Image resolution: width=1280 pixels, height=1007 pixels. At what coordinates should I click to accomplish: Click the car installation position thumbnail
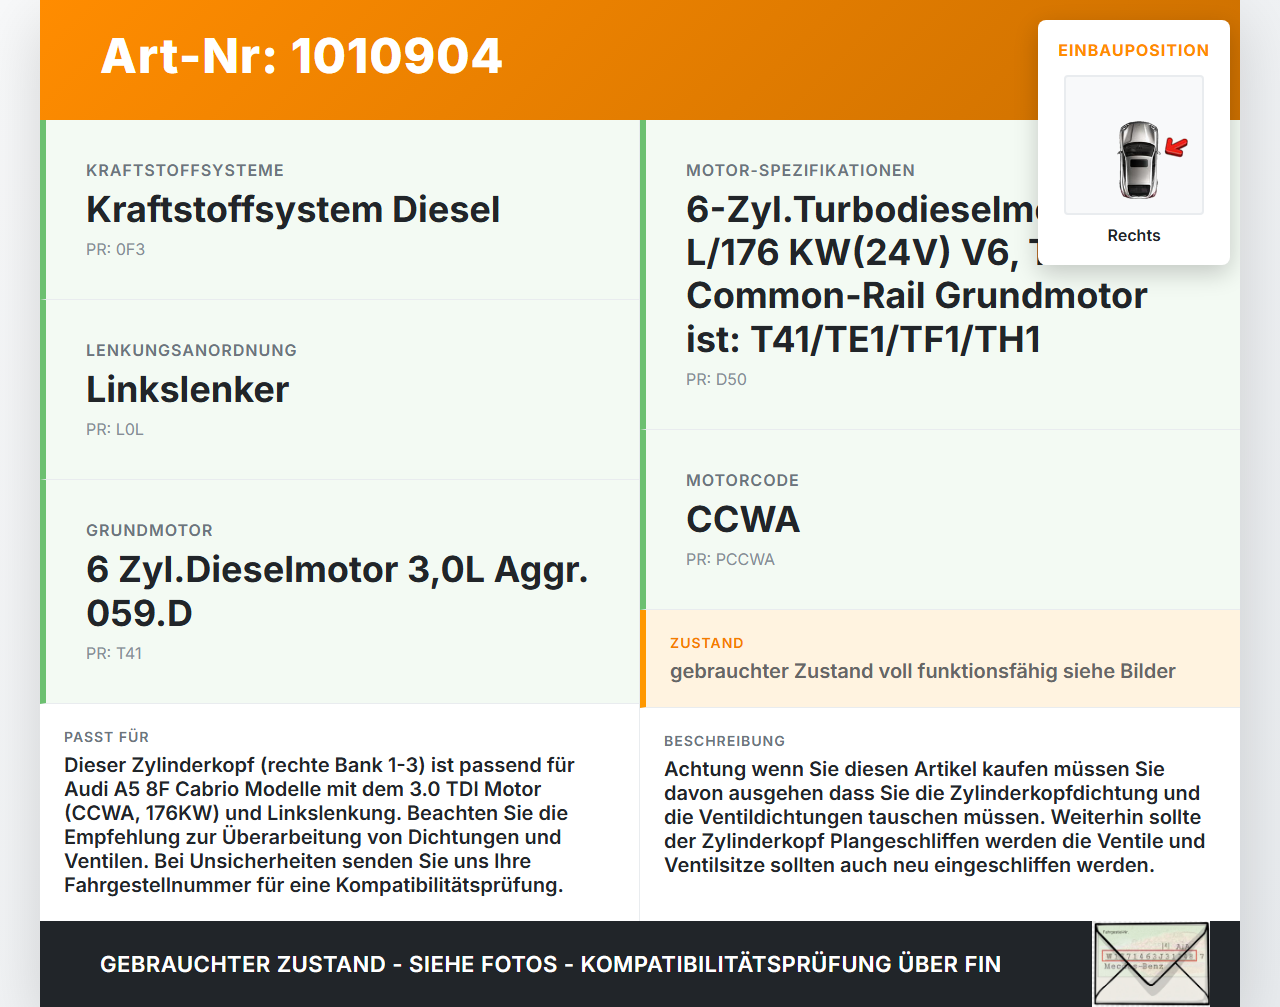coord(1134,145)
